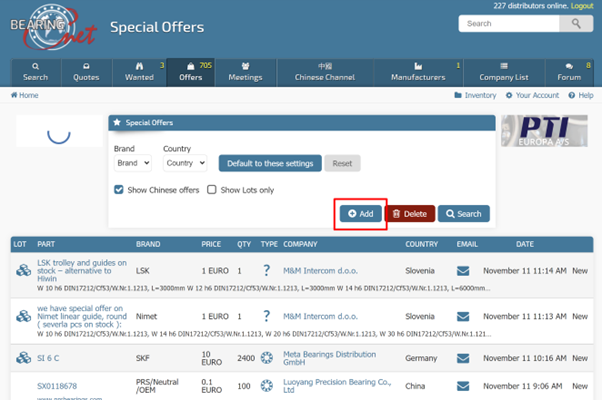Open the Company List tab

coord(504,72)
